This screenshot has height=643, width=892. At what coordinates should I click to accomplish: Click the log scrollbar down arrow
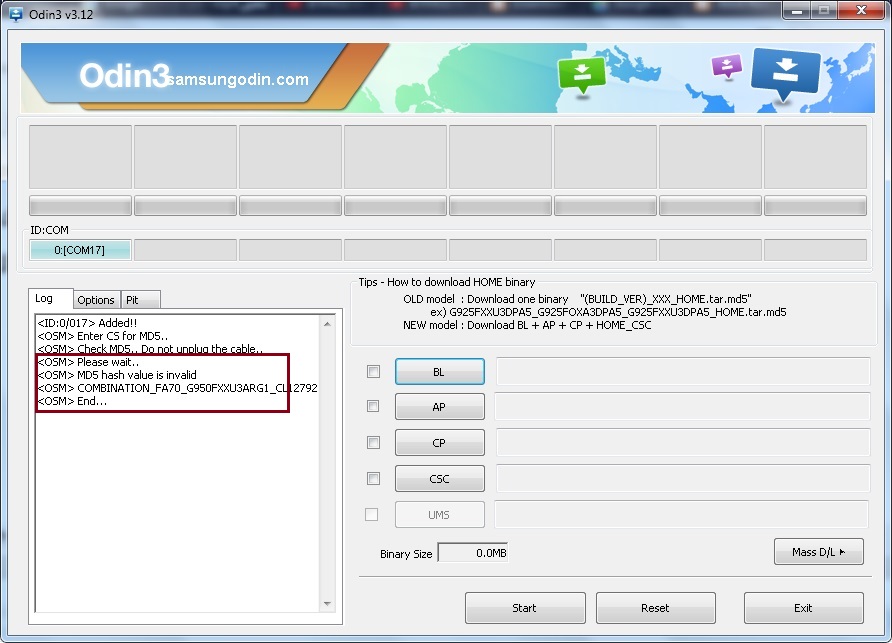coord(327,604)
